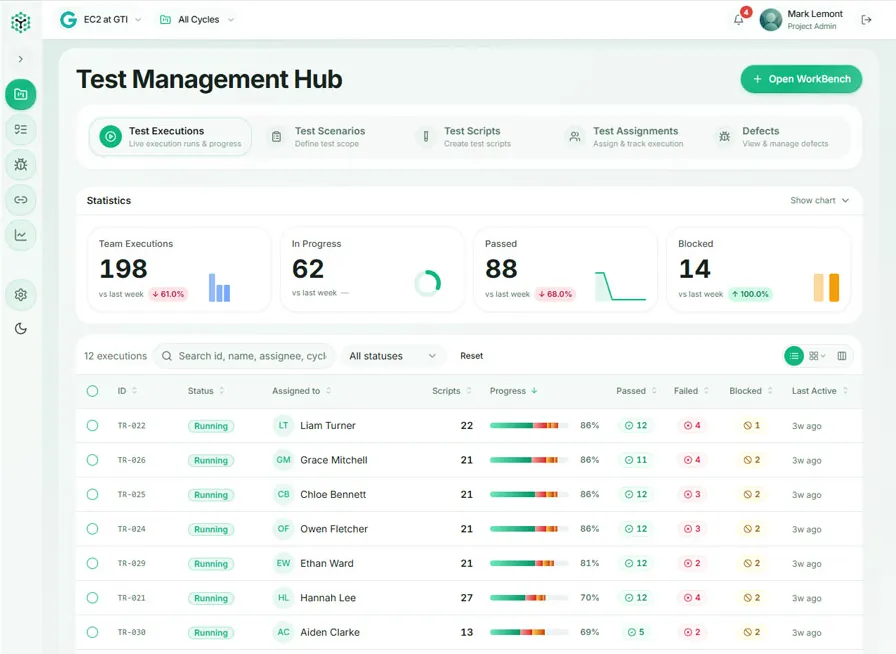Click the Team Executions bar chart icon

pos(219,288)
